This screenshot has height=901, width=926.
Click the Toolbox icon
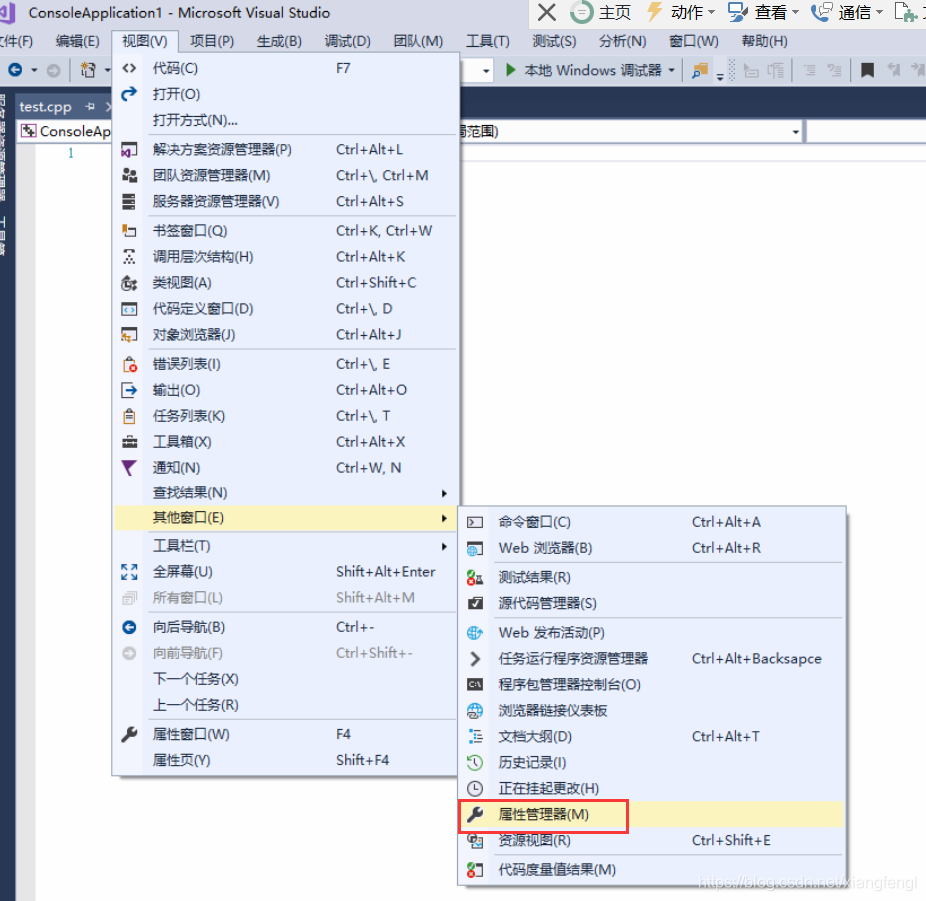(129, 442)
